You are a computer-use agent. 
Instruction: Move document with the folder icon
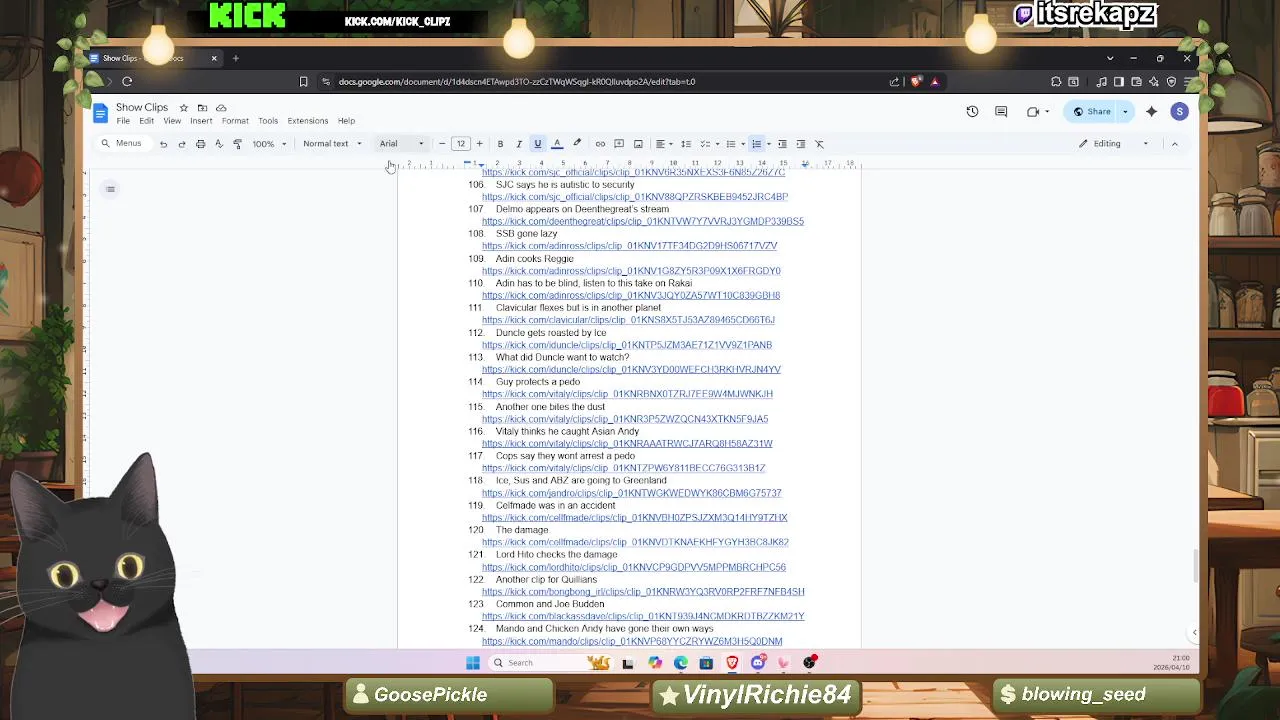[x=202, y=107]
